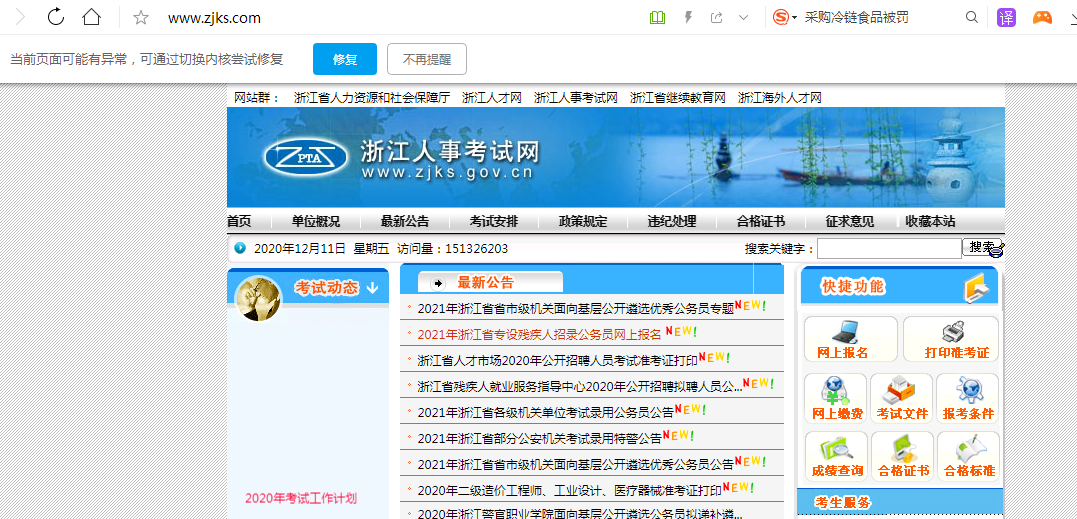Click the 考试动态 down arrow
The width and height of the screenshot is (1077, 519).
(372, 288)
